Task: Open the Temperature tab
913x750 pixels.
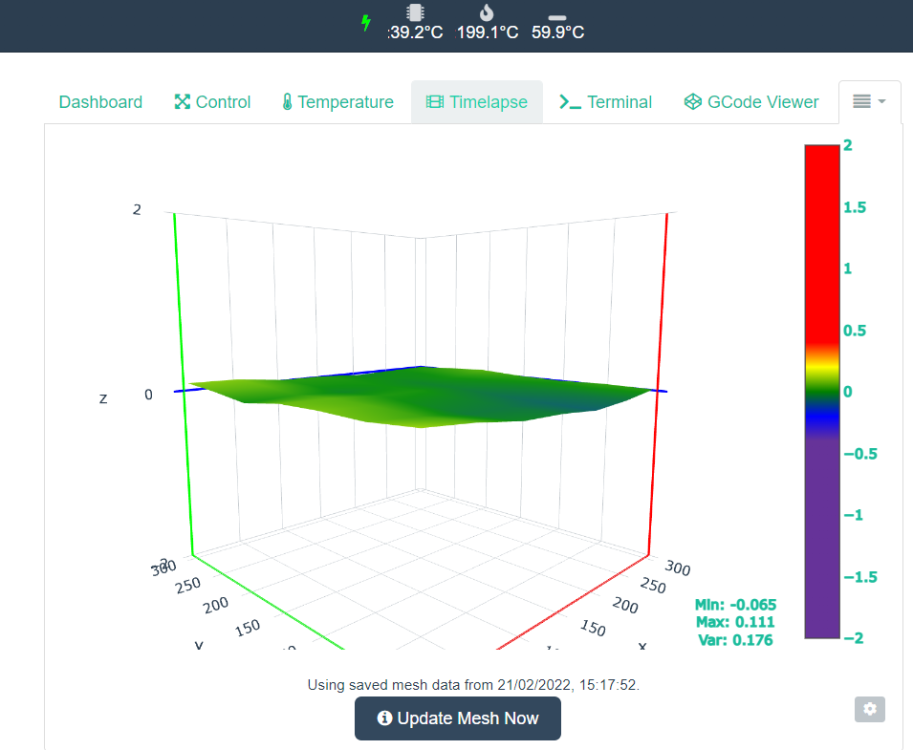Action: coord(338,102)
